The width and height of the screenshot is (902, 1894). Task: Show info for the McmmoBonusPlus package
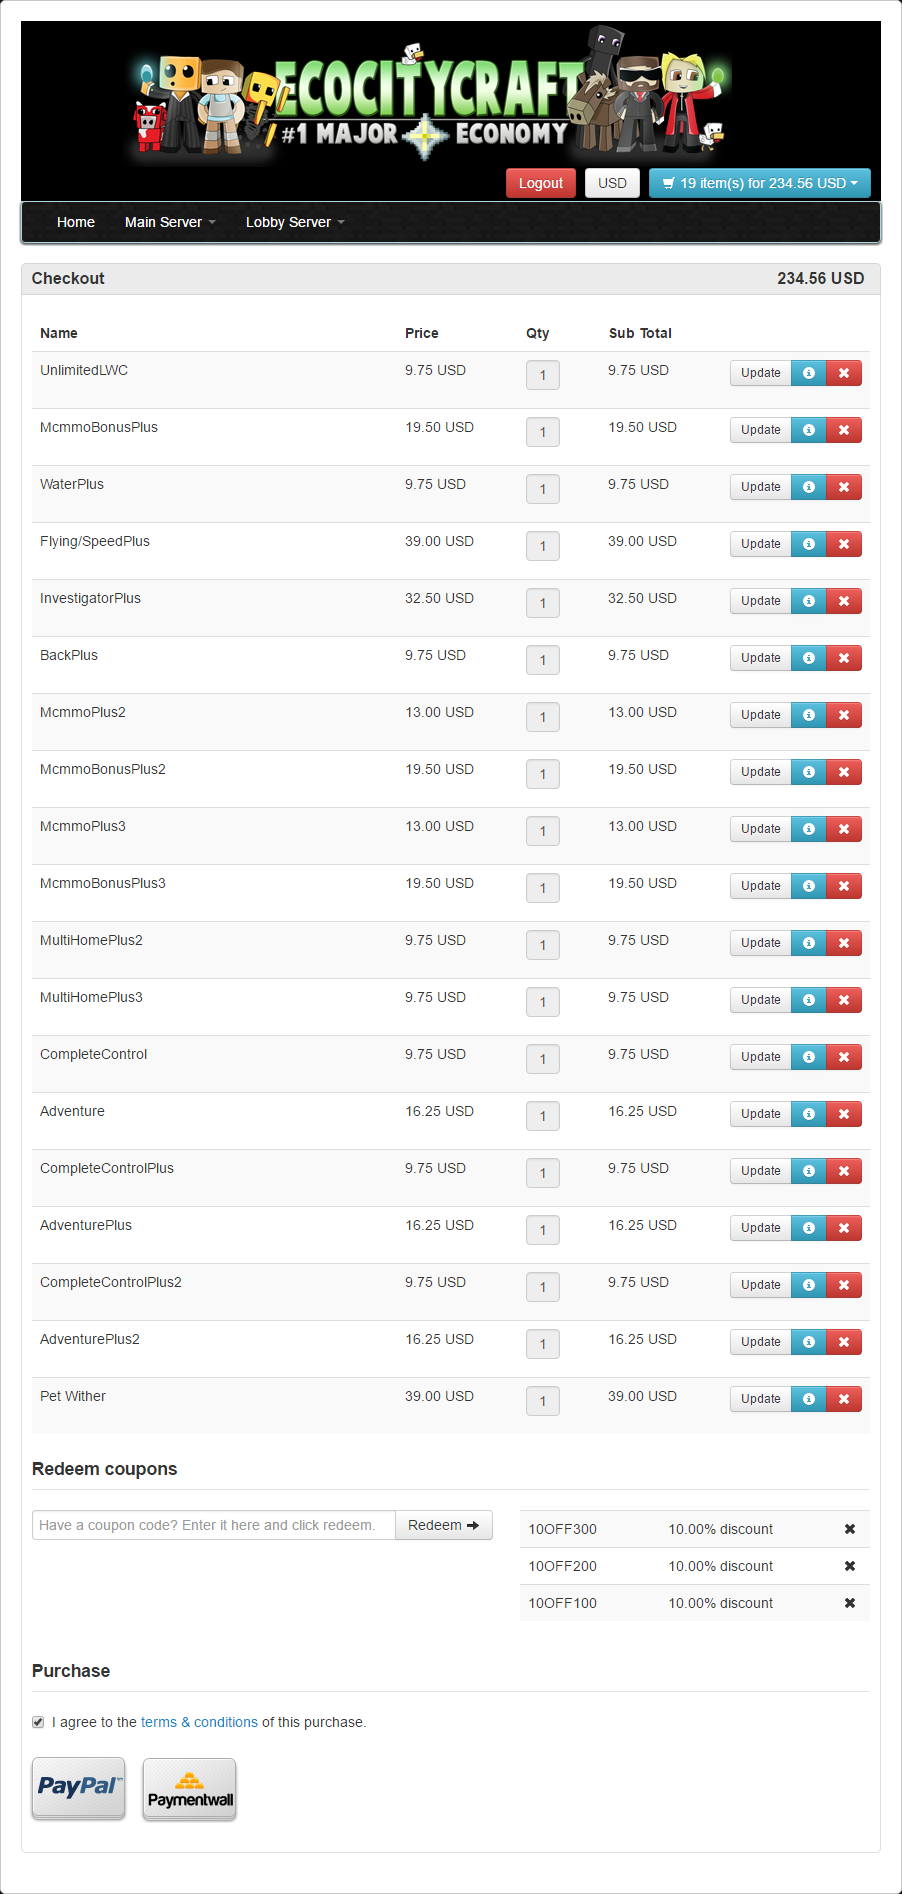pyautogui.click(x=809, y=430)
